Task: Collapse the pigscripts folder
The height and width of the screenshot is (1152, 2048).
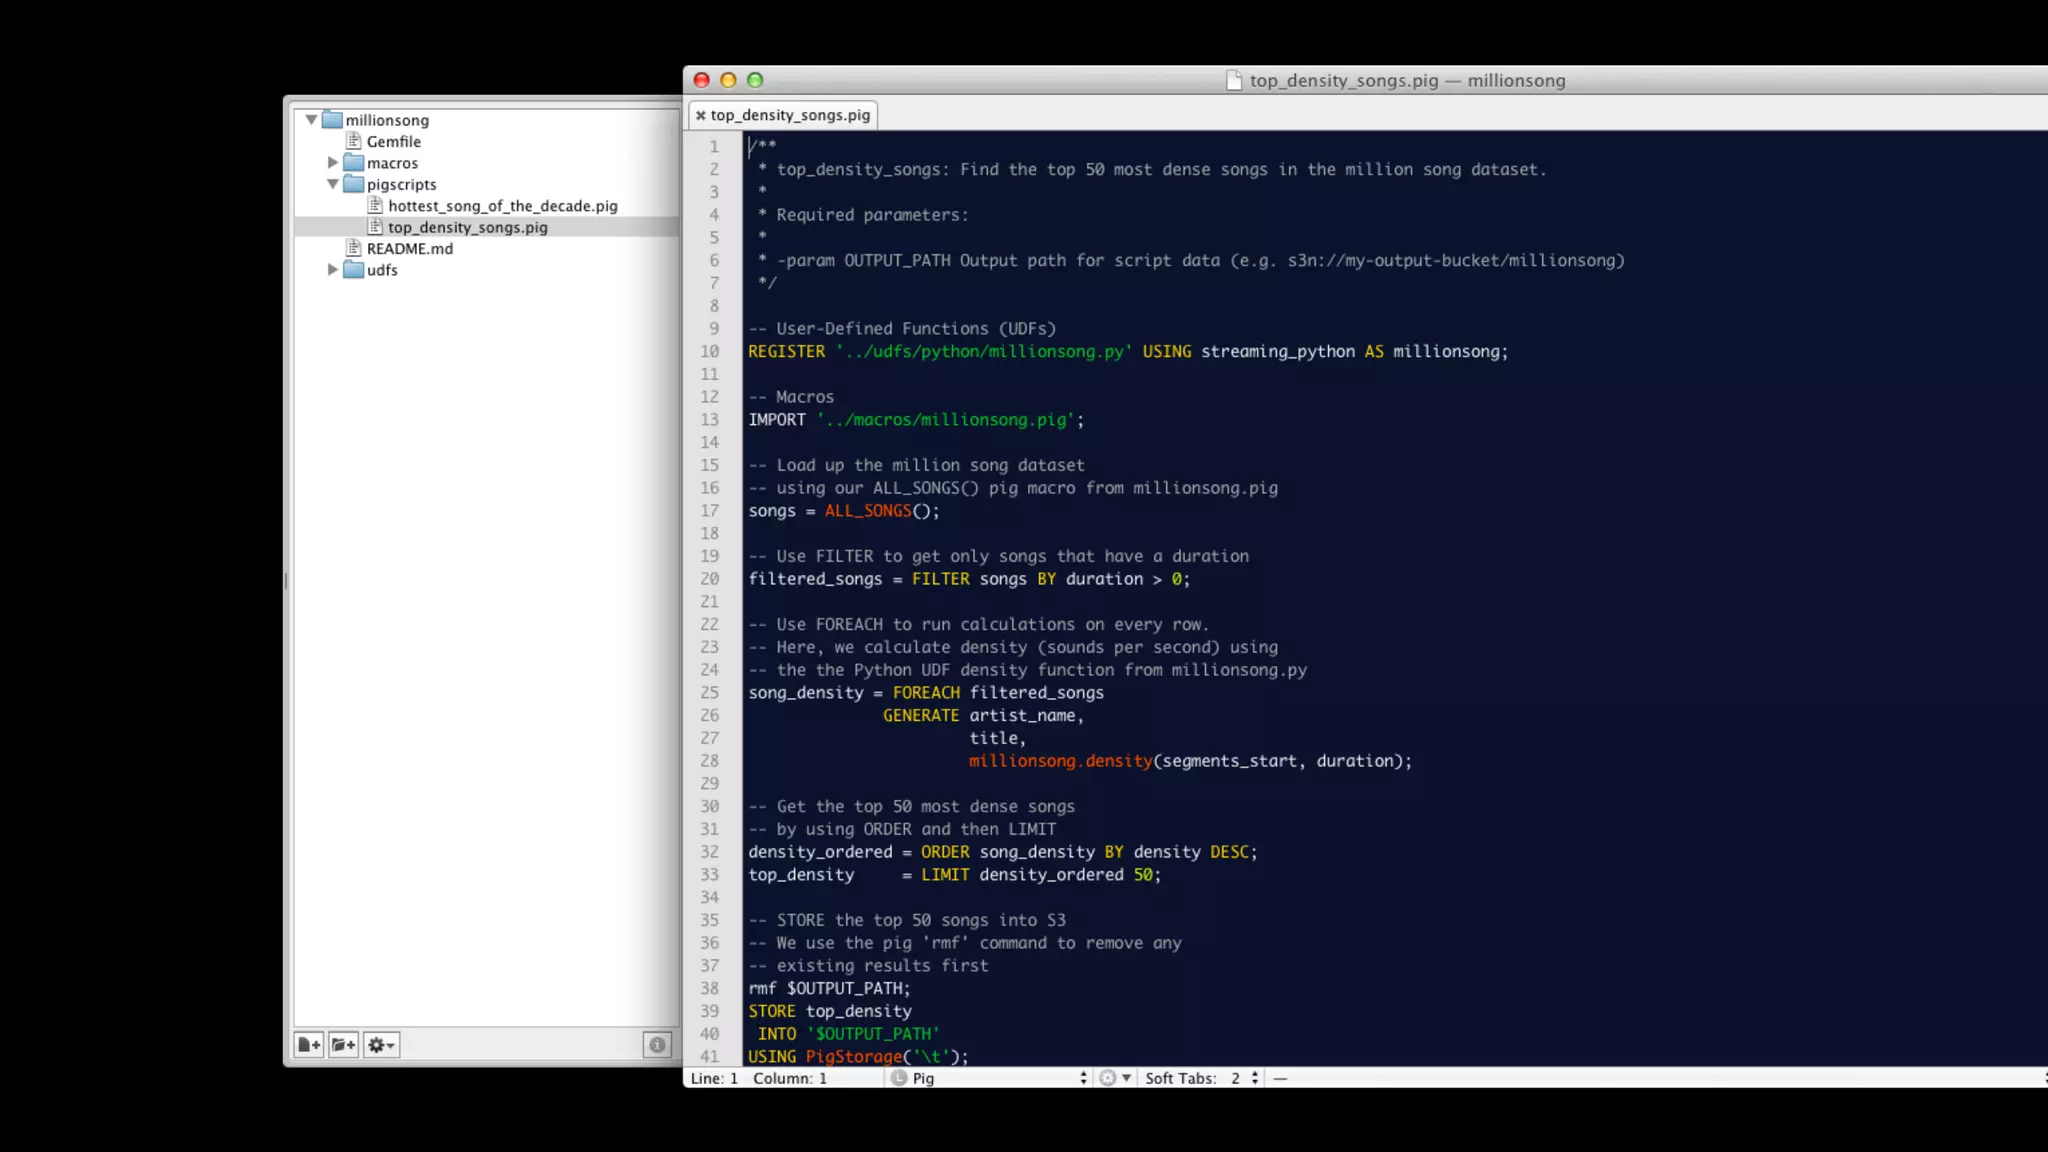Action: pyautogui.click(x=333, y=184)
